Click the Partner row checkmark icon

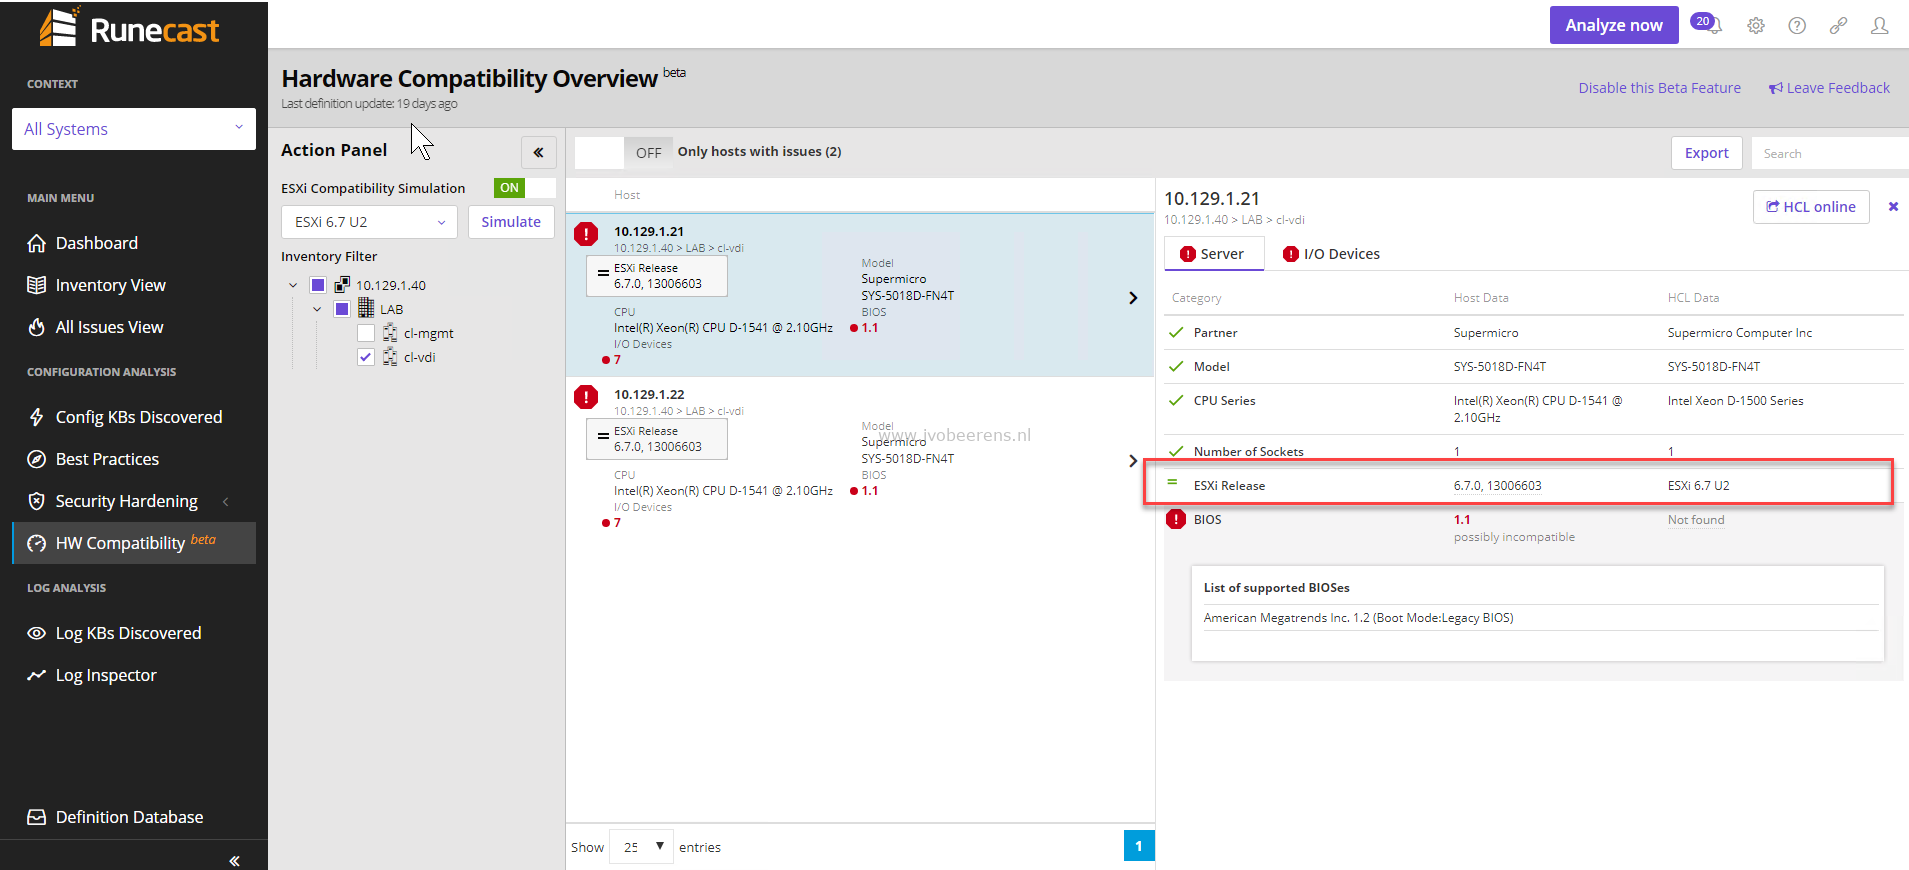pos(1176,332)
